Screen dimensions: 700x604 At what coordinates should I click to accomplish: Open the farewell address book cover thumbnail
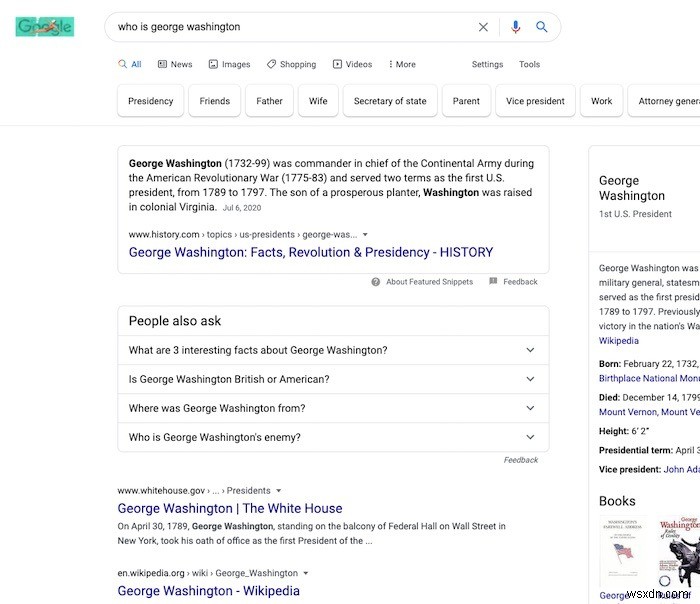622,551
